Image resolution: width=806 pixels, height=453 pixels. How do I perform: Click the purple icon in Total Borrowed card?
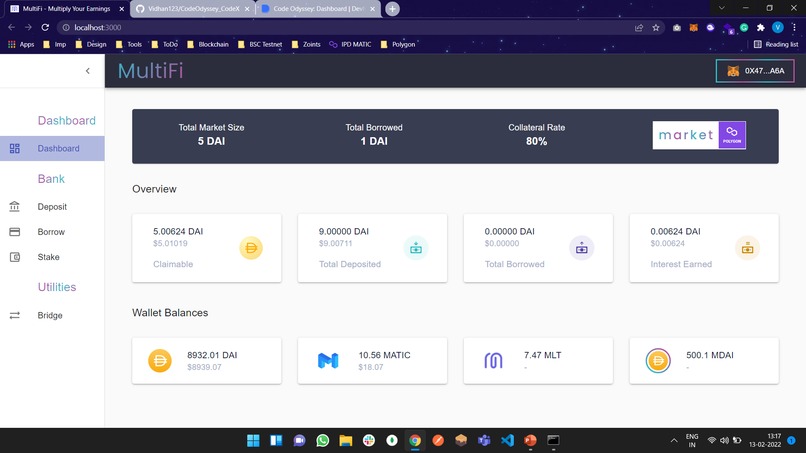pos(581,248)
